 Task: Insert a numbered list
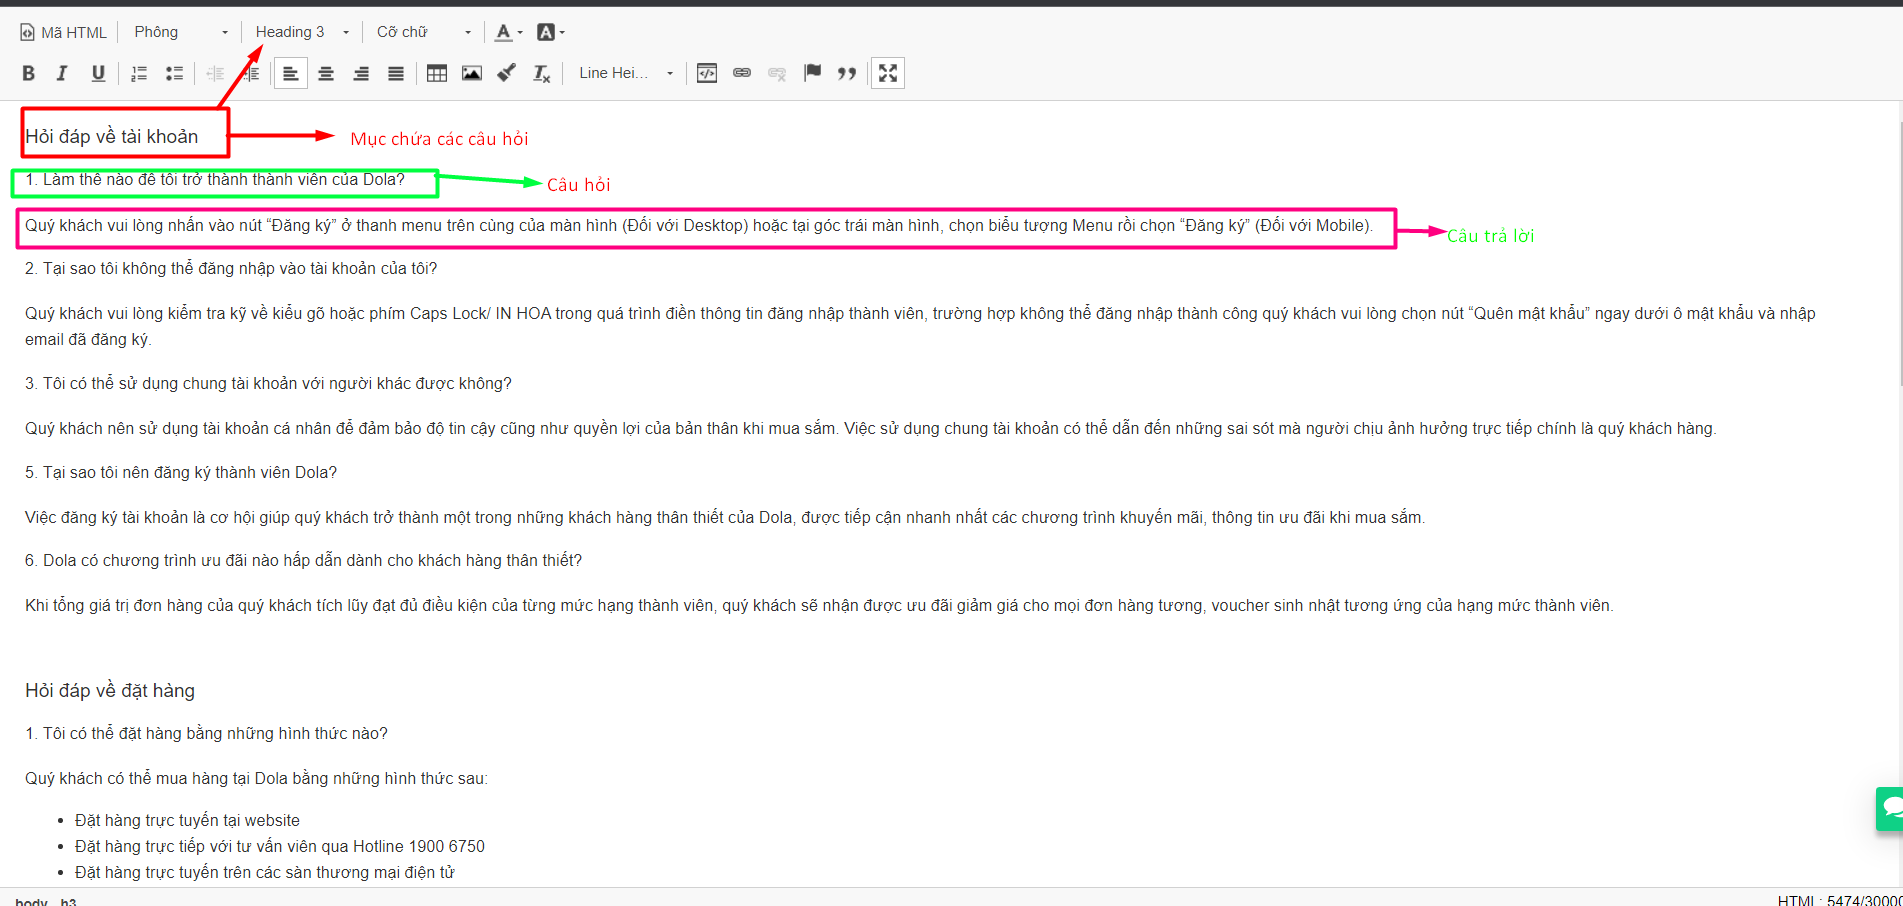[139, 73]
